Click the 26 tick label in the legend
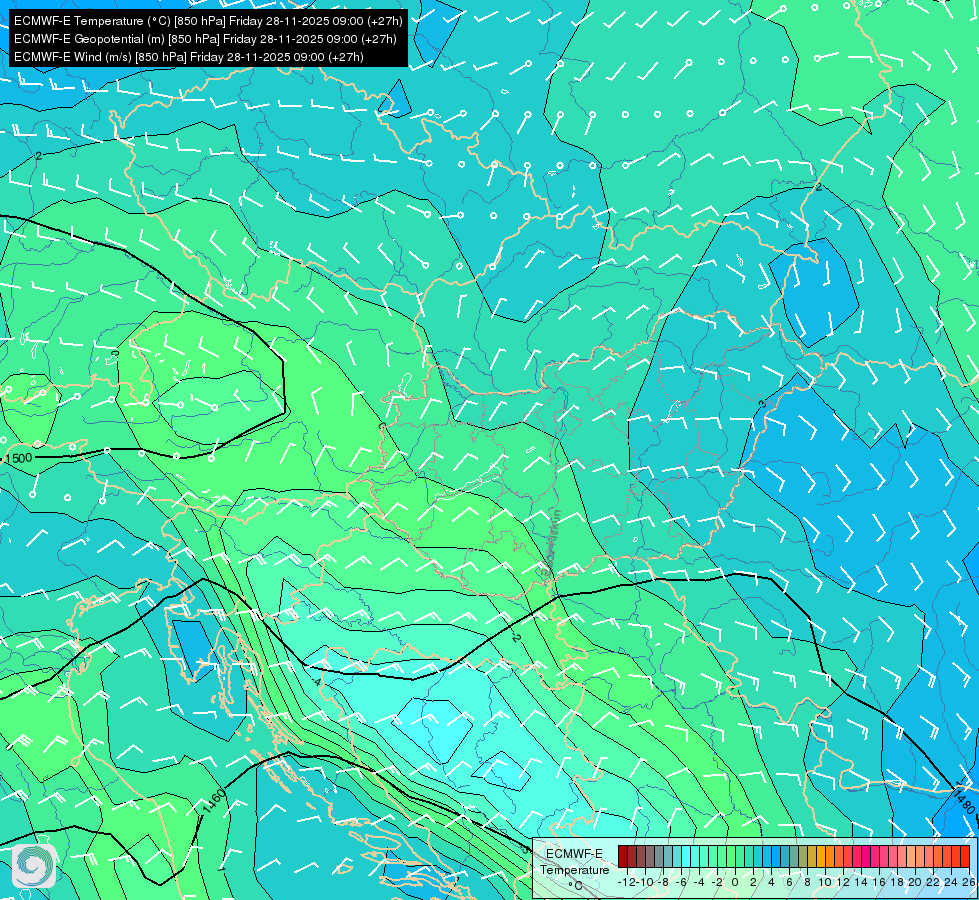Image resolution: width=979 pixels, height=900 pixels. coord(968,882)
